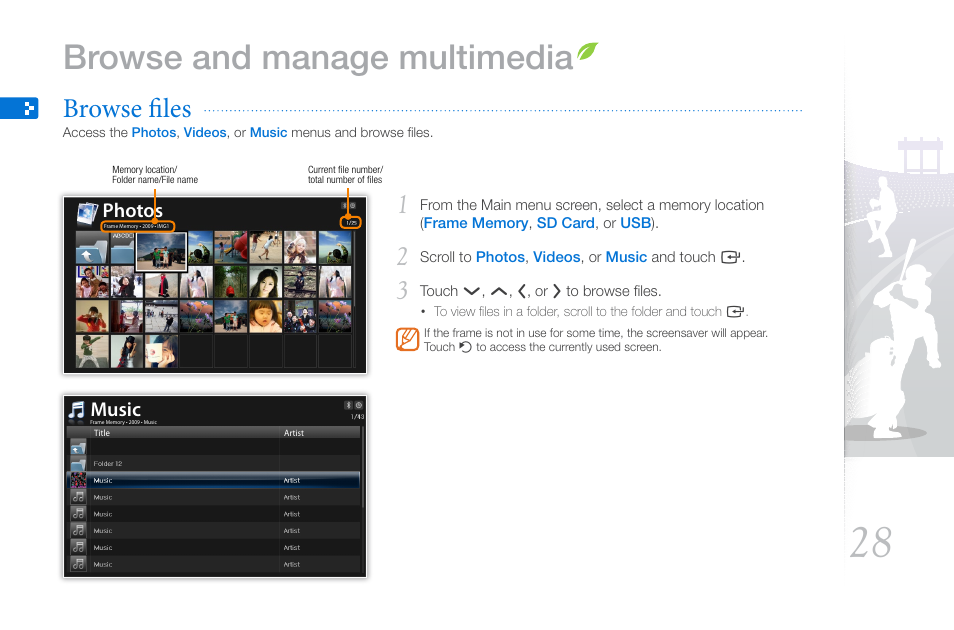The image size is (954, 630).
Task: Click the album art of the highlighted Music row
Action: coord(78,480)
